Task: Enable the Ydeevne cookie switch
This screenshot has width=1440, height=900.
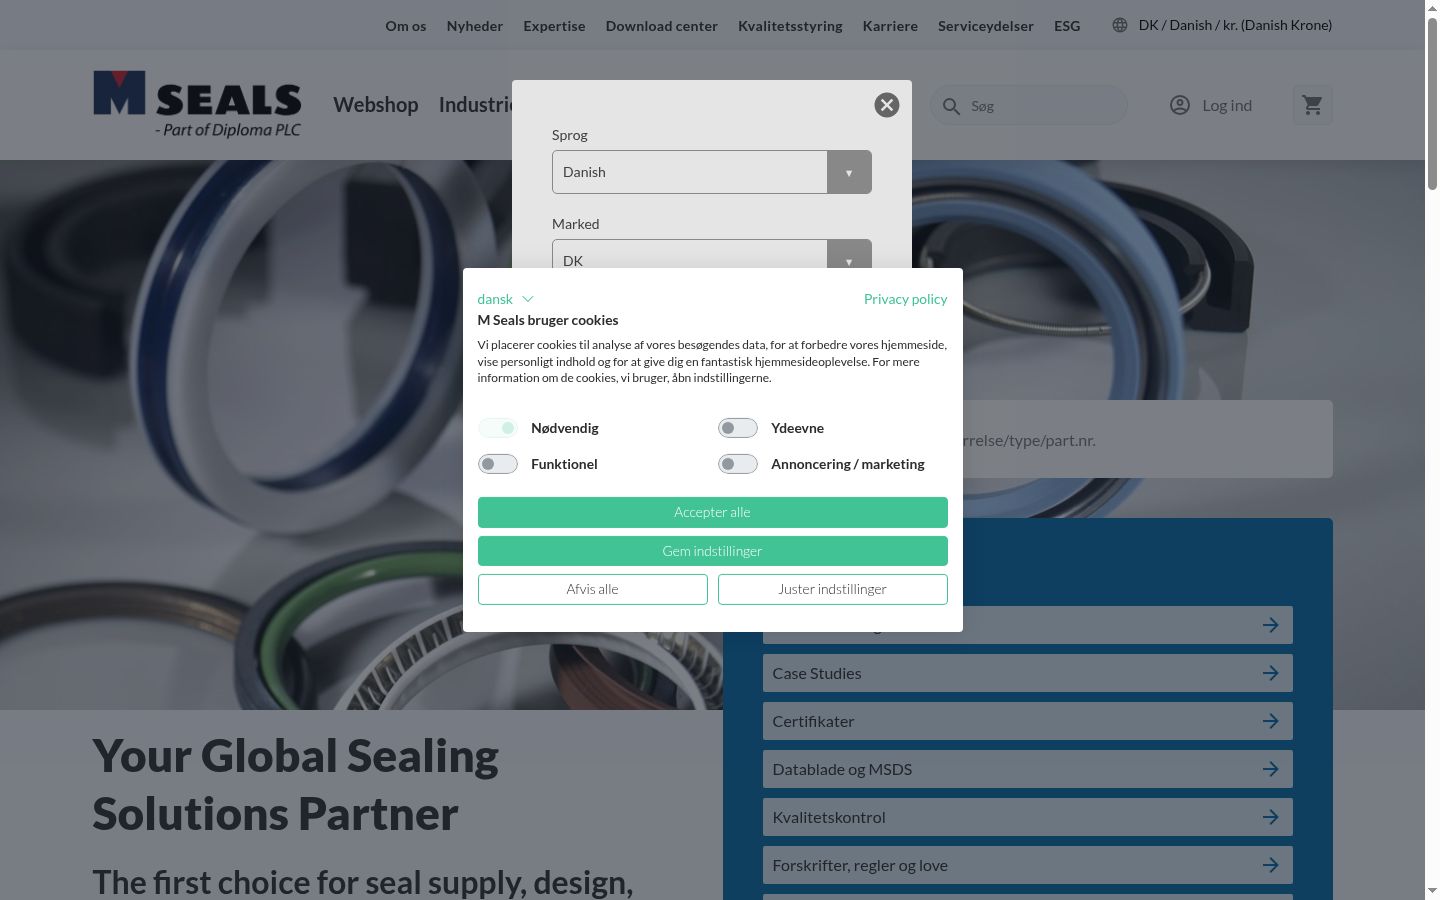Action: click(737, 428)
